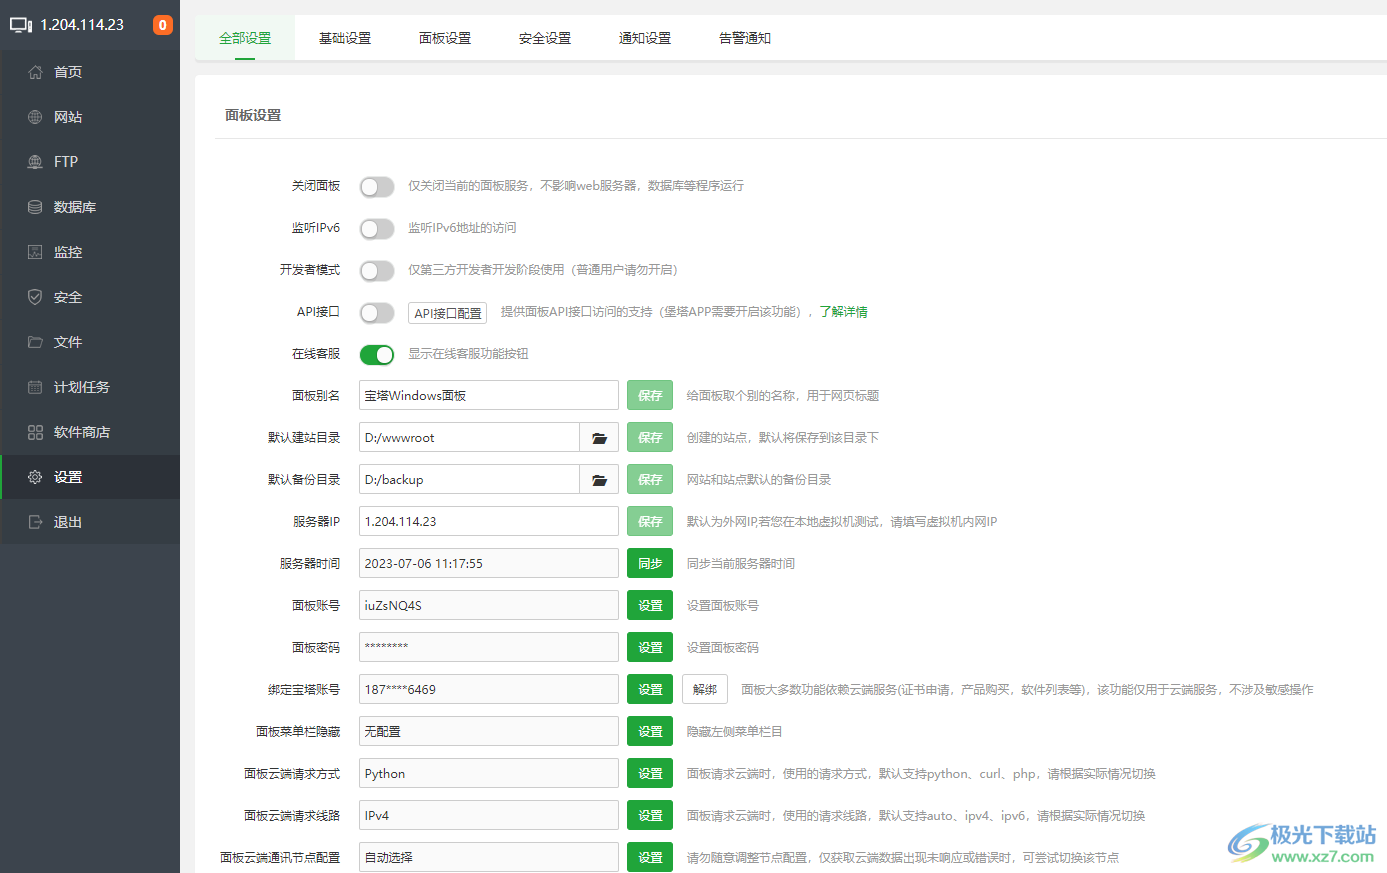Click the 面板云端通讯节点配置 field 自动选择
This screenshot has width=1387, height=873.
click(489, 858)
